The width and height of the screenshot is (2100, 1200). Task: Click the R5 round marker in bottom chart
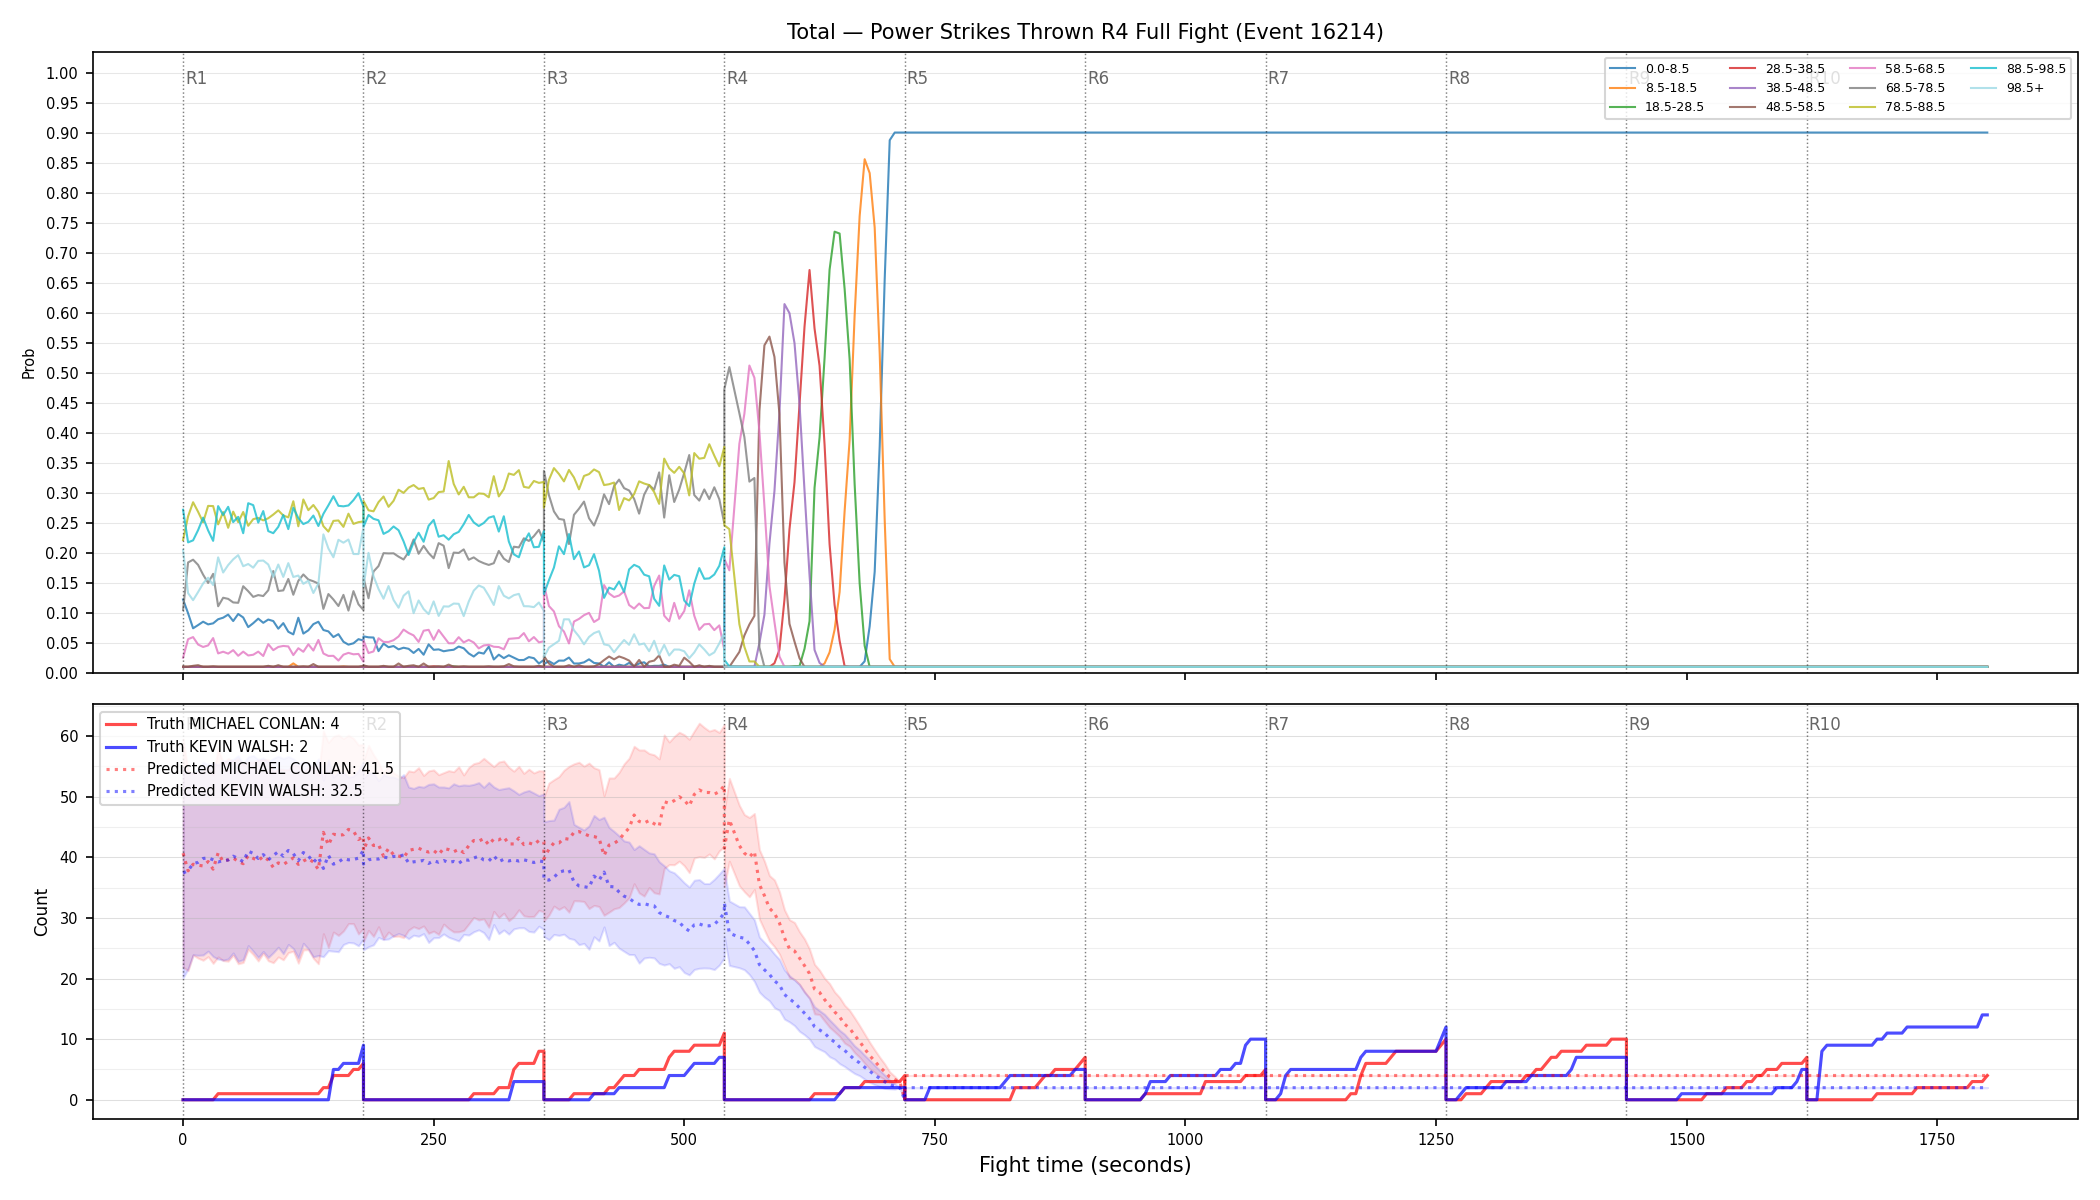tap(917, 724)
